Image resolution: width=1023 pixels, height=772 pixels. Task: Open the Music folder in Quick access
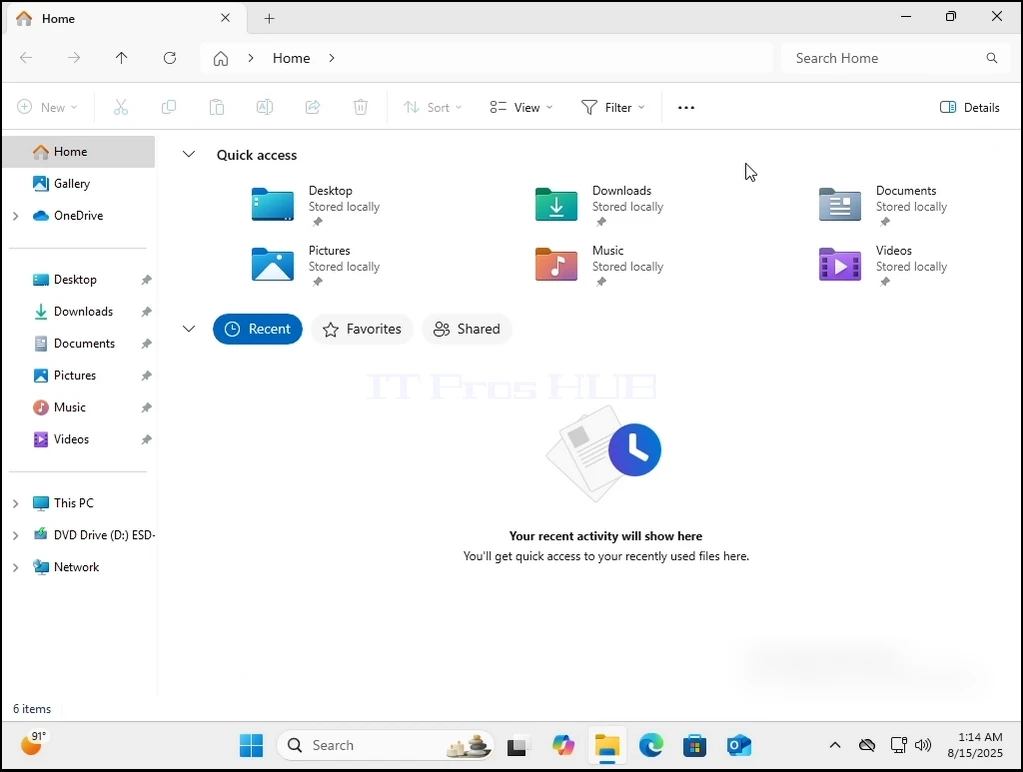[600, 265]
